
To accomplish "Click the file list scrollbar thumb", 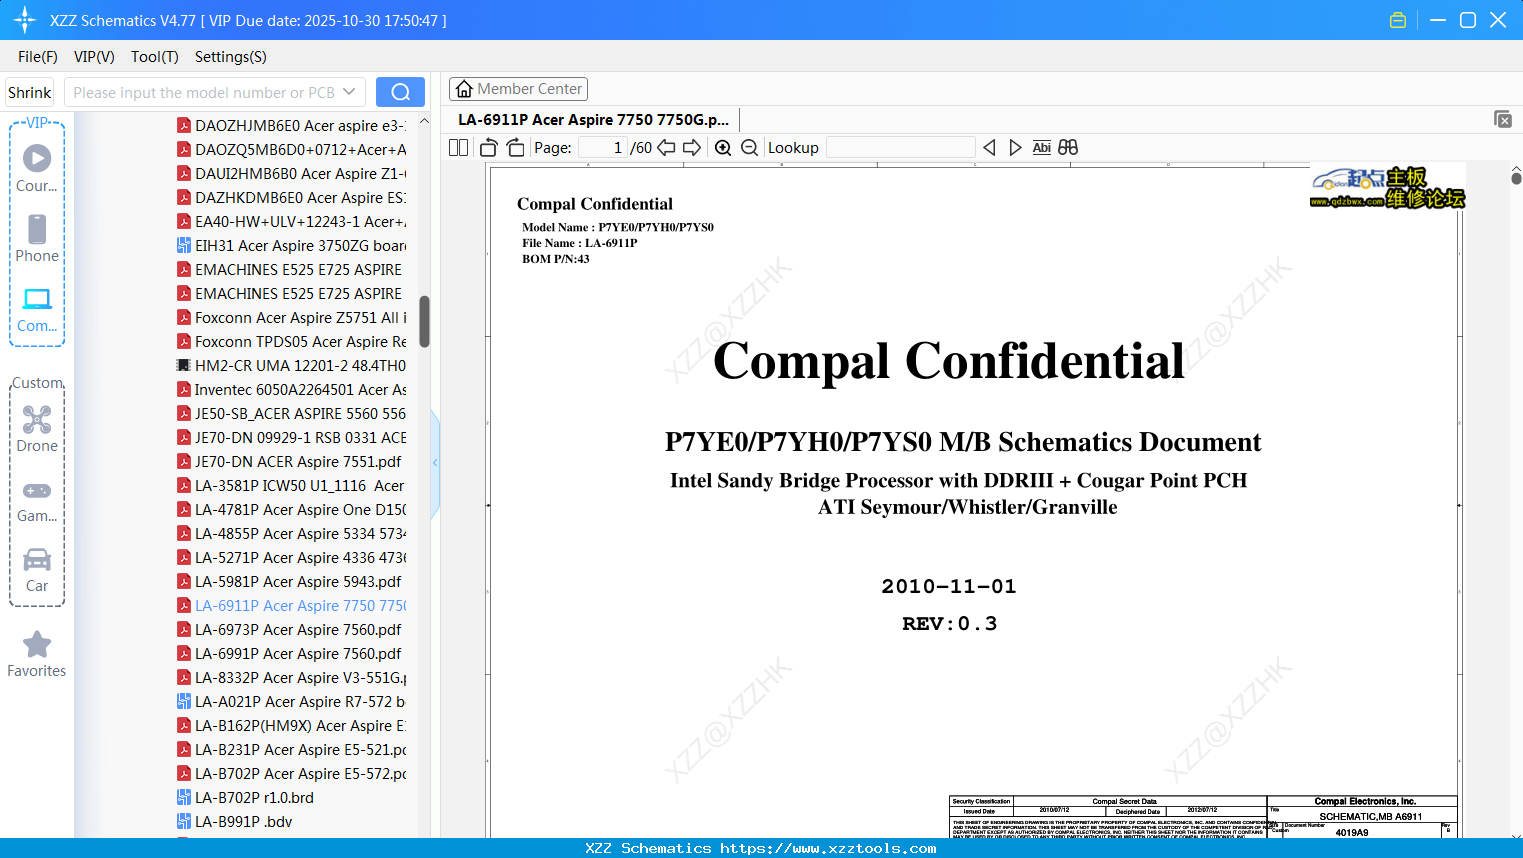I will (x=424, y=321).
